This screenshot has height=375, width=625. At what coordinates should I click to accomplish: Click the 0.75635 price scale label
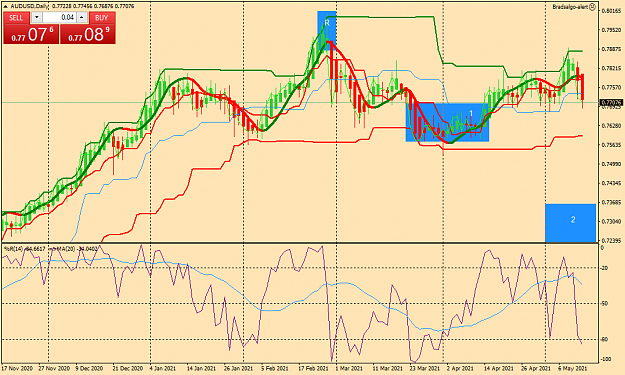pyautogui.click(x=612, y=145)
